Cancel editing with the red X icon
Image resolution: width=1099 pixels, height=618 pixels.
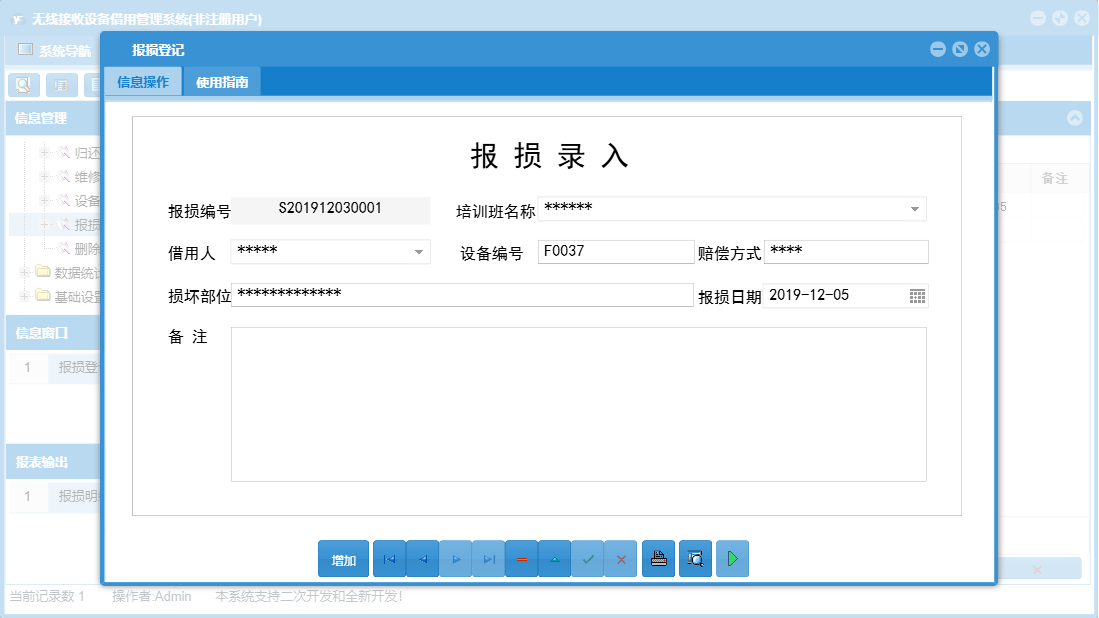pyautogui.click(x=620, y=558)
